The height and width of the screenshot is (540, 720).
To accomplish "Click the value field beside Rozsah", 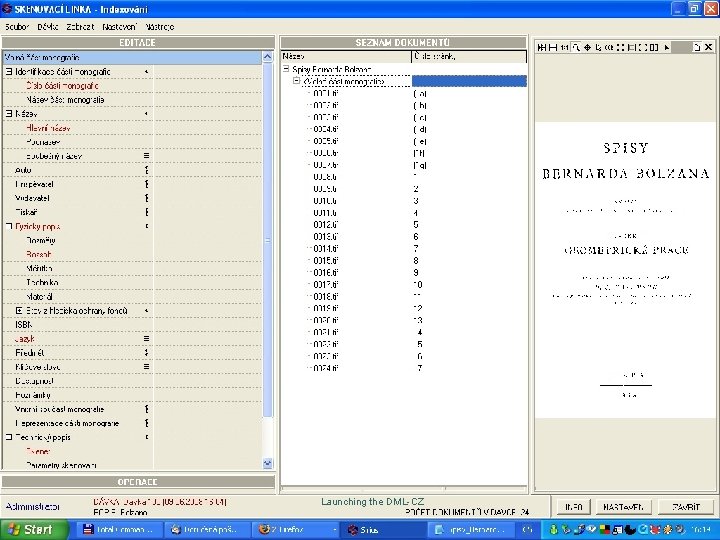I will (x=207, y=254).
